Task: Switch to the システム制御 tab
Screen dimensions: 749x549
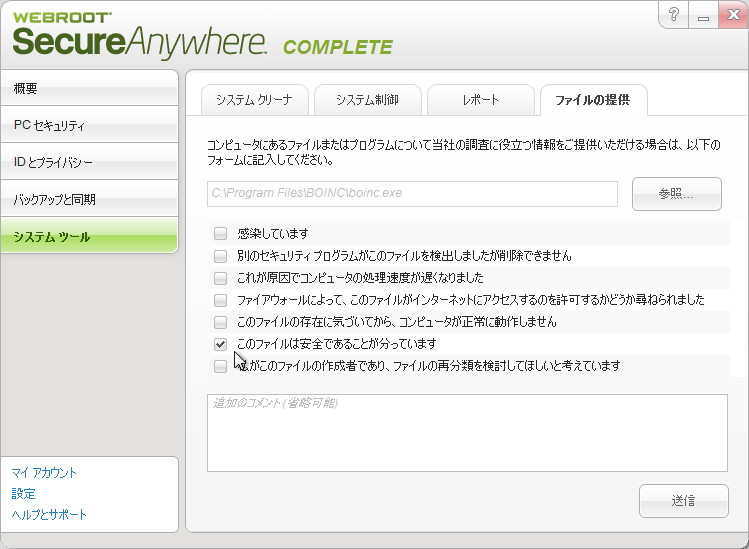Action: pos(367,100)
